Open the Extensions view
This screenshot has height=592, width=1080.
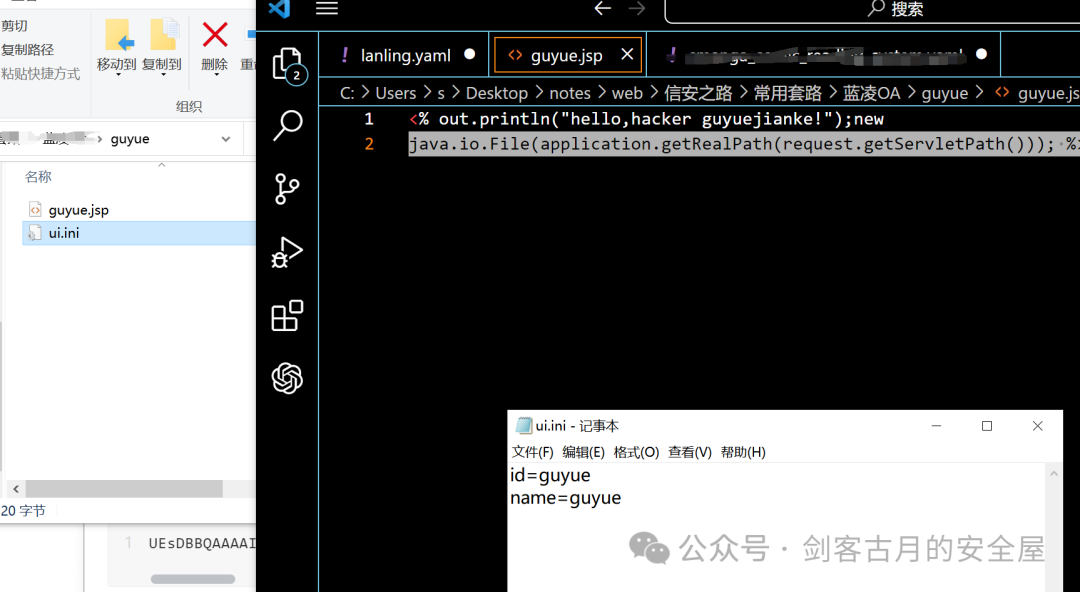click(x=287, y=316)
